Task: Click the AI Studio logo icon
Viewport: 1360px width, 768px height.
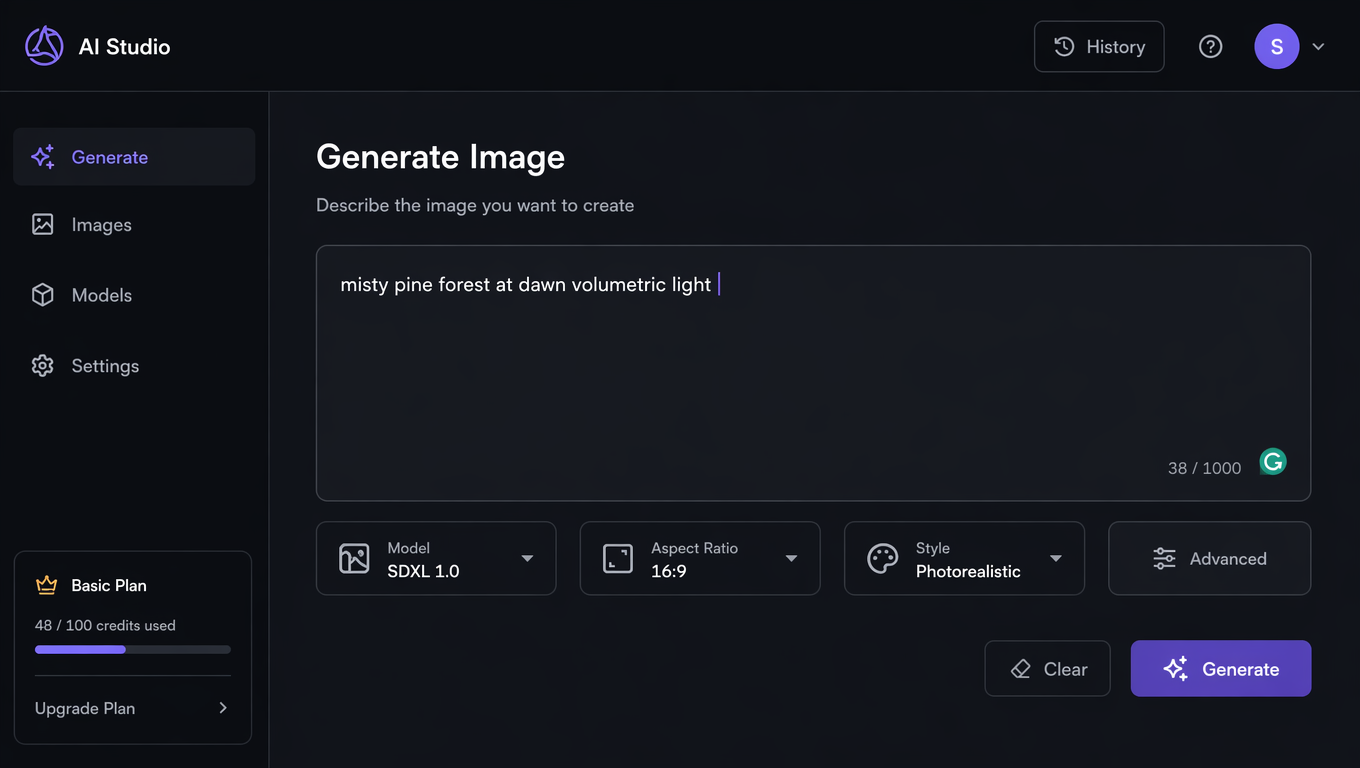Action: (44, 46)
